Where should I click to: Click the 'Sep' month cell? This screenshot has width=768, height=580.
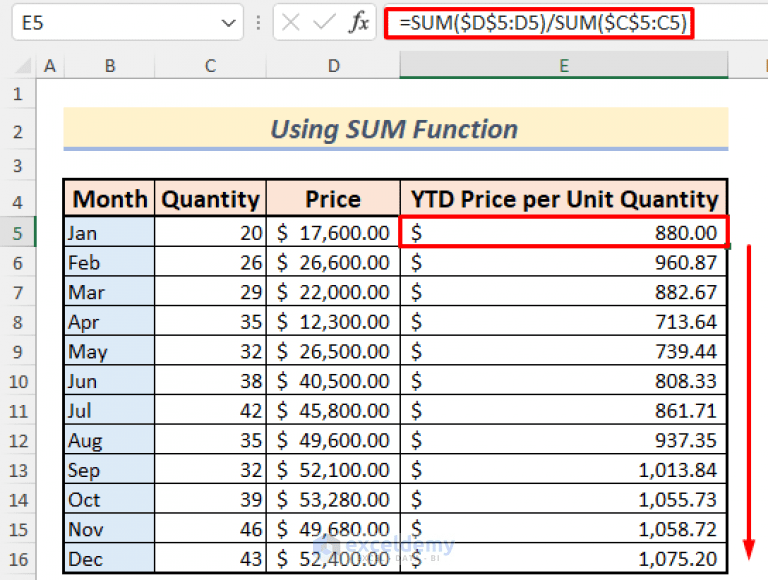pos(110,470)
